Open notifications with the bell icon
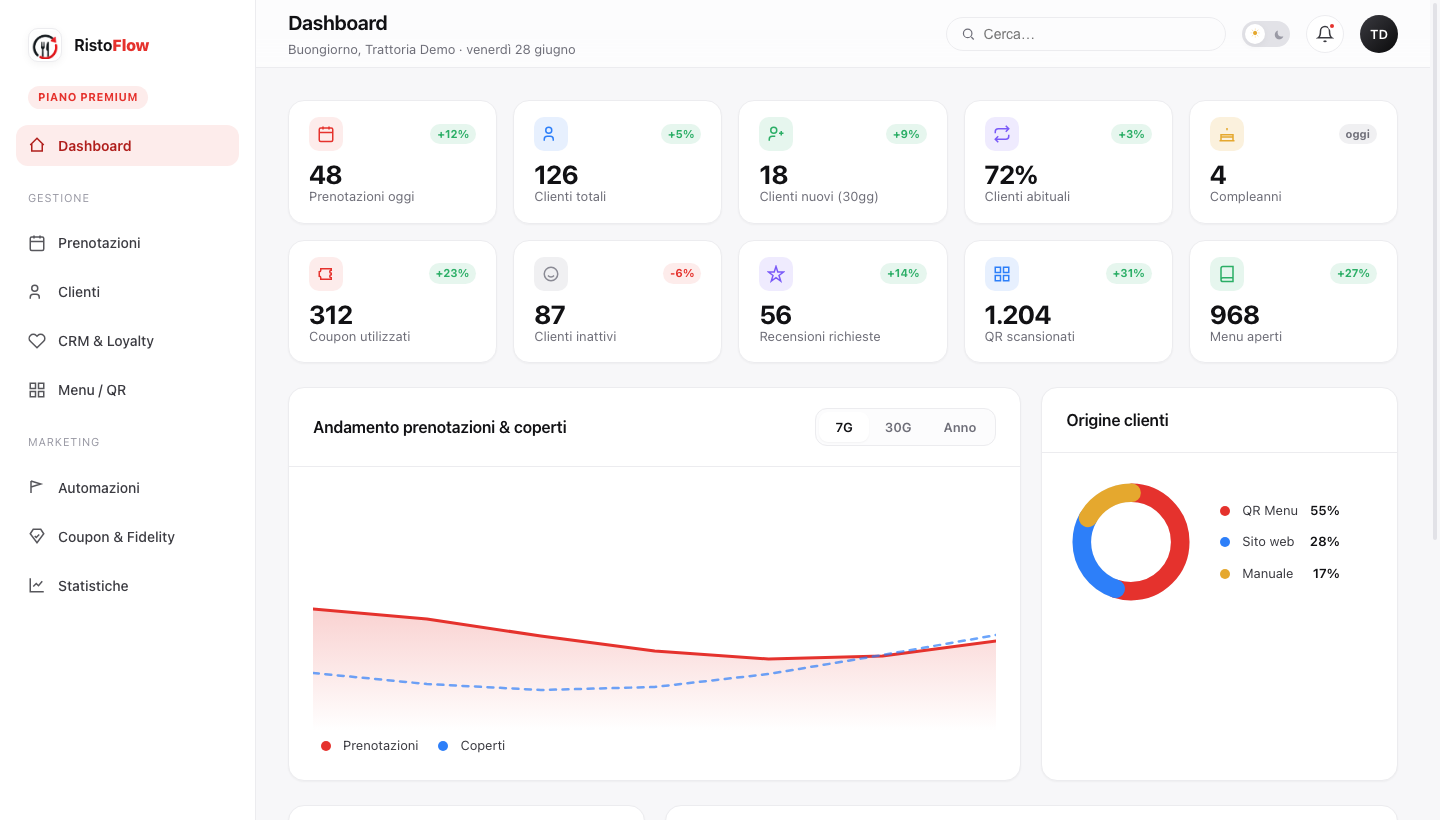This screenshot has width=1440, height=820. pos(1325,34)
